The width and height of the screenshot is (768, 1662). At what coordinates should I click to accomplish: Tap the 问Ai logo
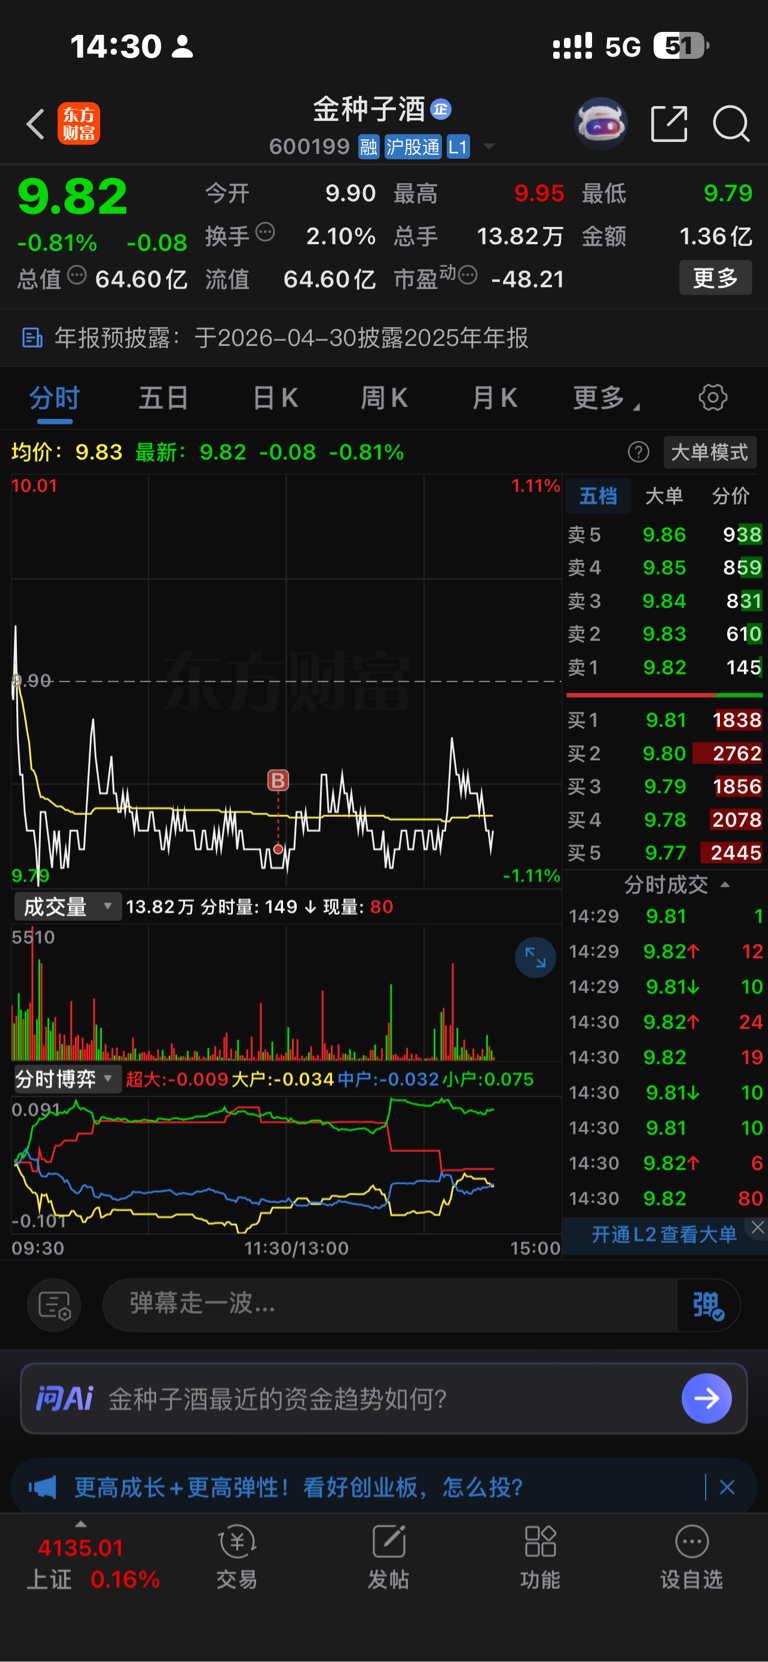coord(65,1398)
